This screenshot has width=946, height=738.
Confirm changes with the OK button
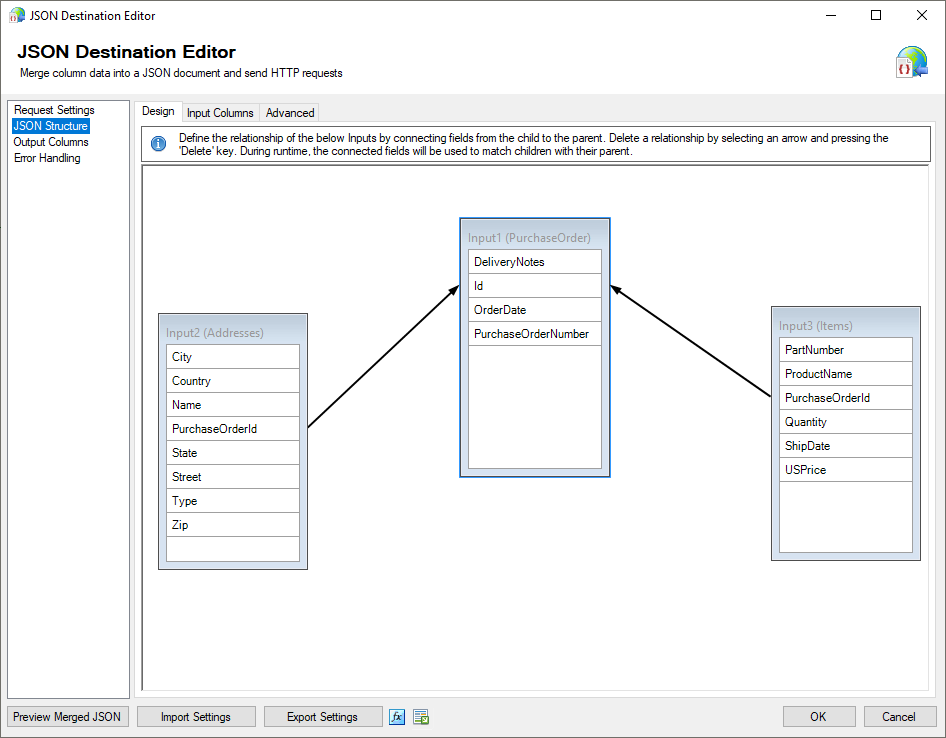click(818, 716)
